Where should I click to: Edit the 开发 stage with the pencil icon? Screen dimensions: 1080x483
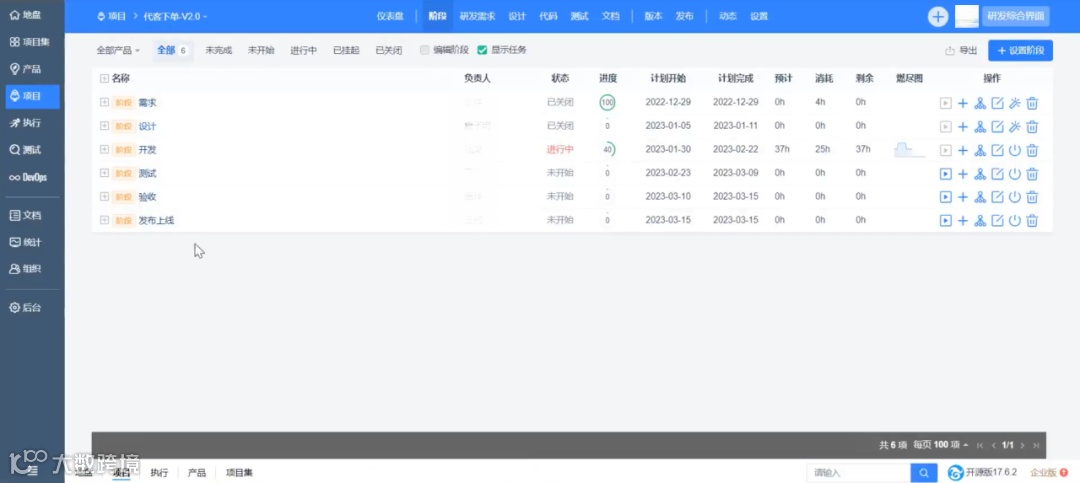coord(997,150)
